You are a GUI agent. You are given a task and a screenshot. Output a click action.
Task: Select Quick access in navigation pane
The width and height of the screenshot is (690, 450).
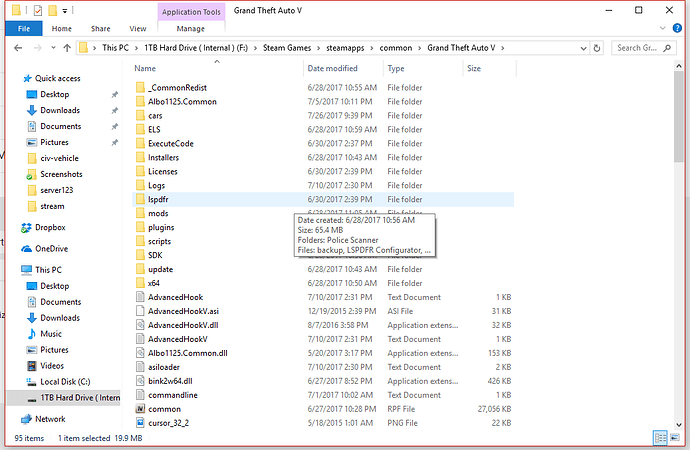coord(58,78)
